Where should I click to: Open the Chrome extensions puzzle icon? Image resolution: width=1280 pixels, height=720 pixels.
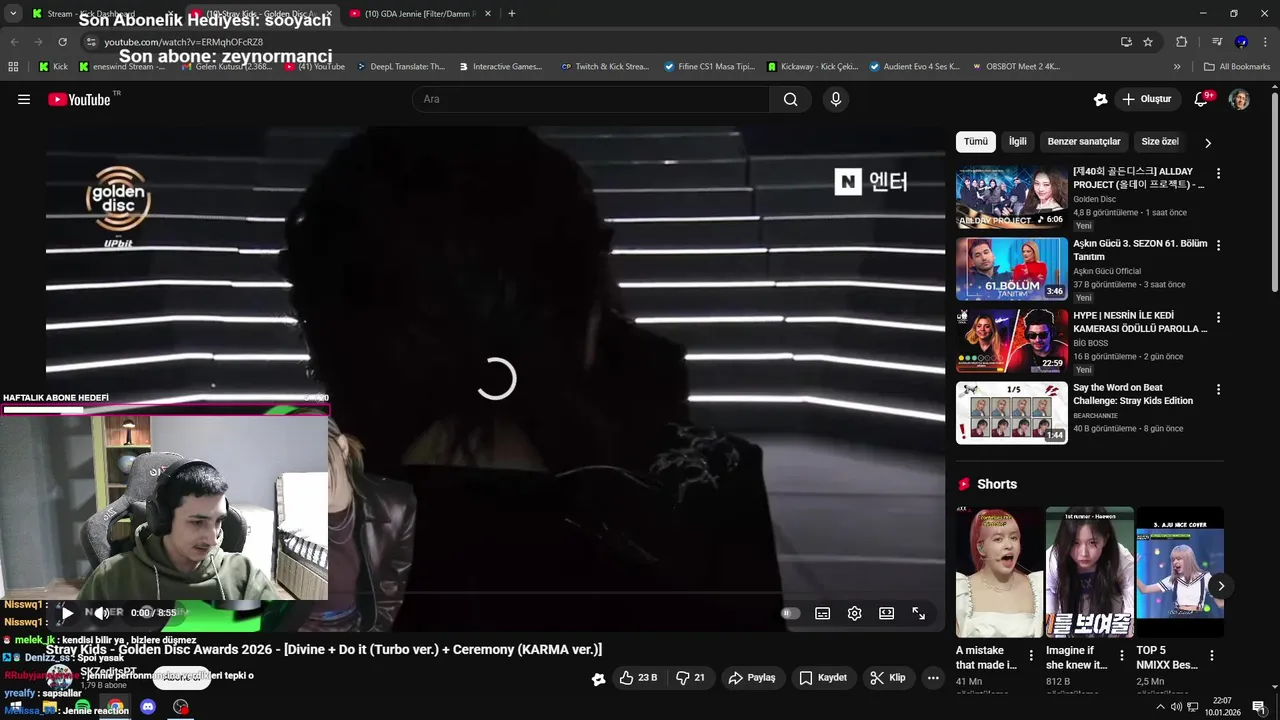tap(1181, 42)
